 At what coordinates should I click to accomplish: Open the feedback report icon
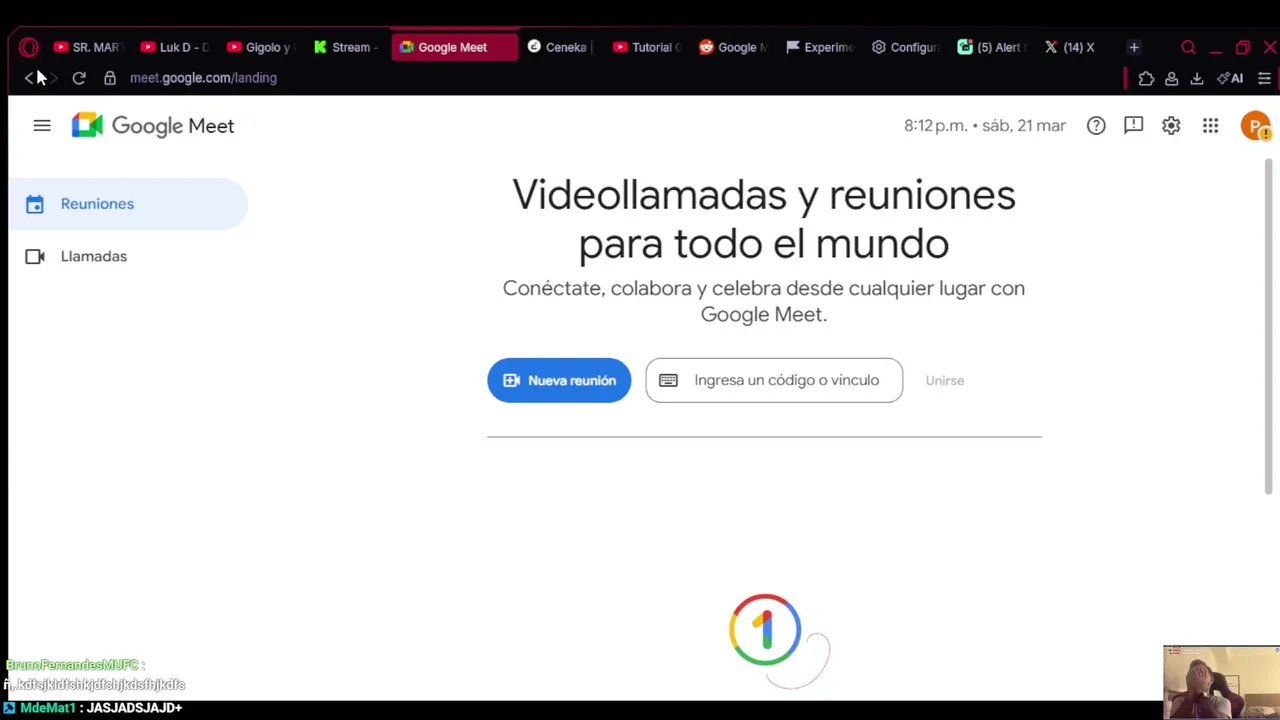coord(1133,126)
